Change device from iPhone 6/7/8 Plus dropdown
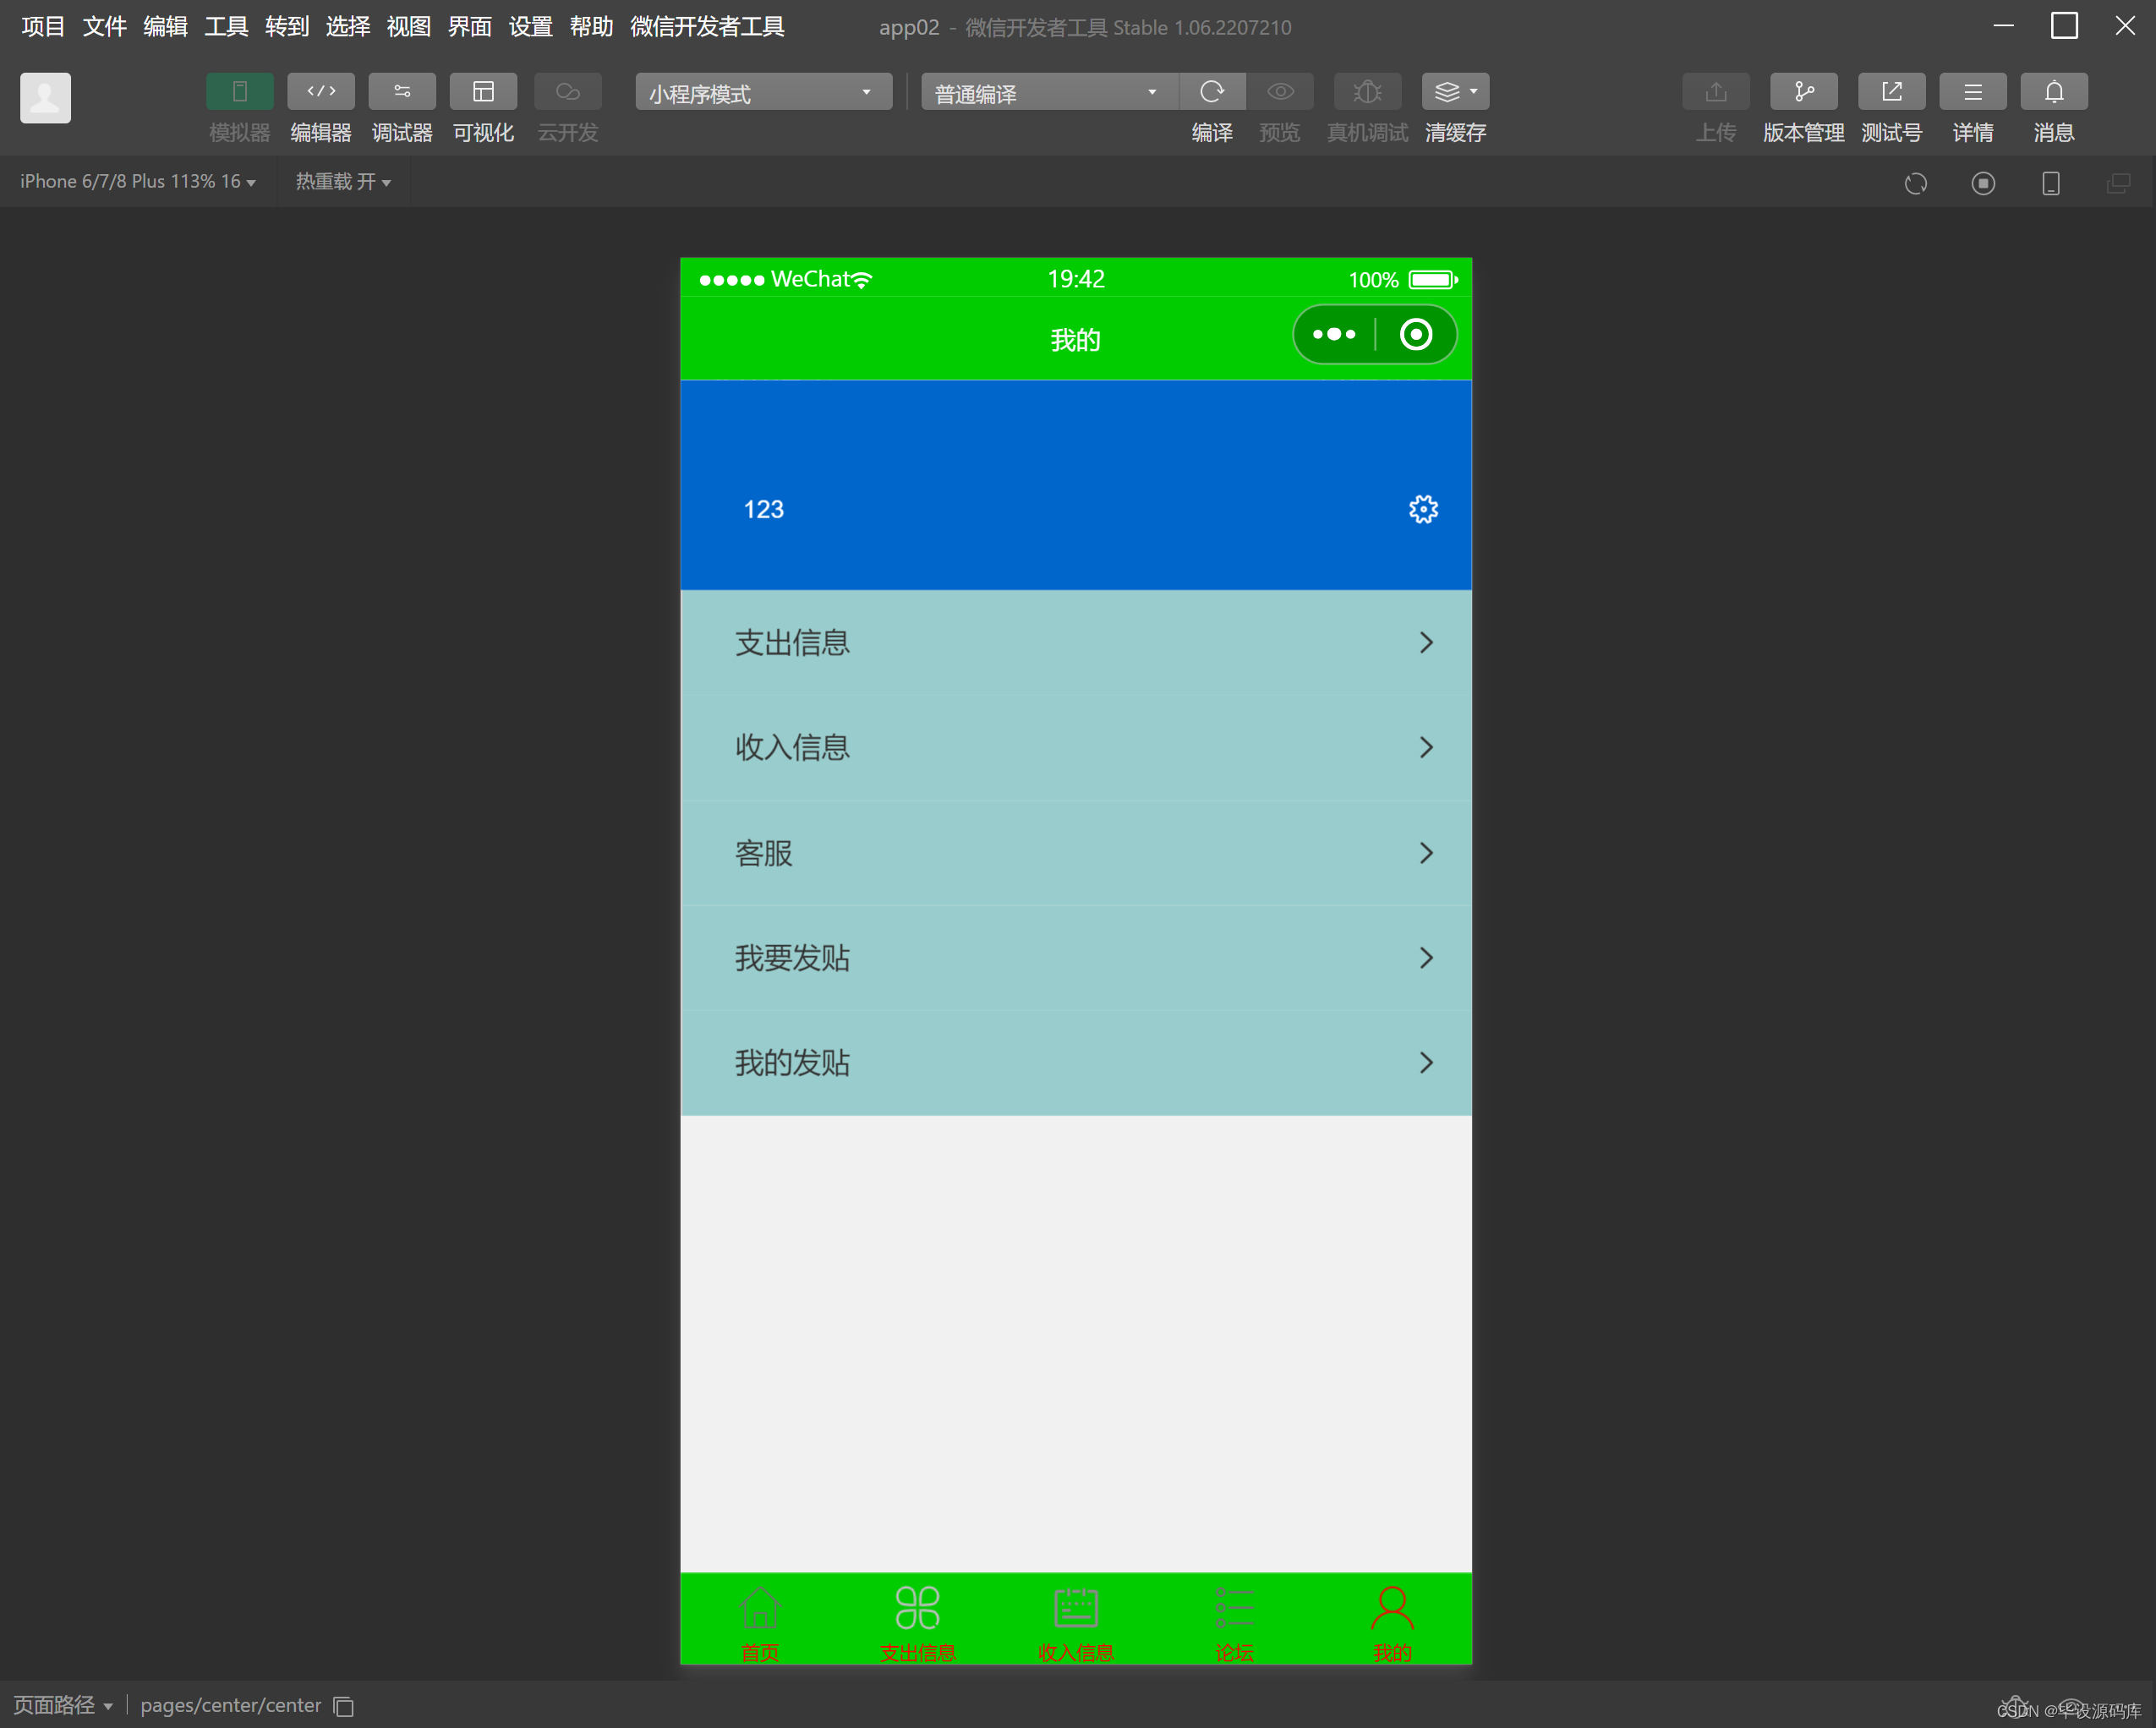Screen dimensions: 2156x1728 137,181
